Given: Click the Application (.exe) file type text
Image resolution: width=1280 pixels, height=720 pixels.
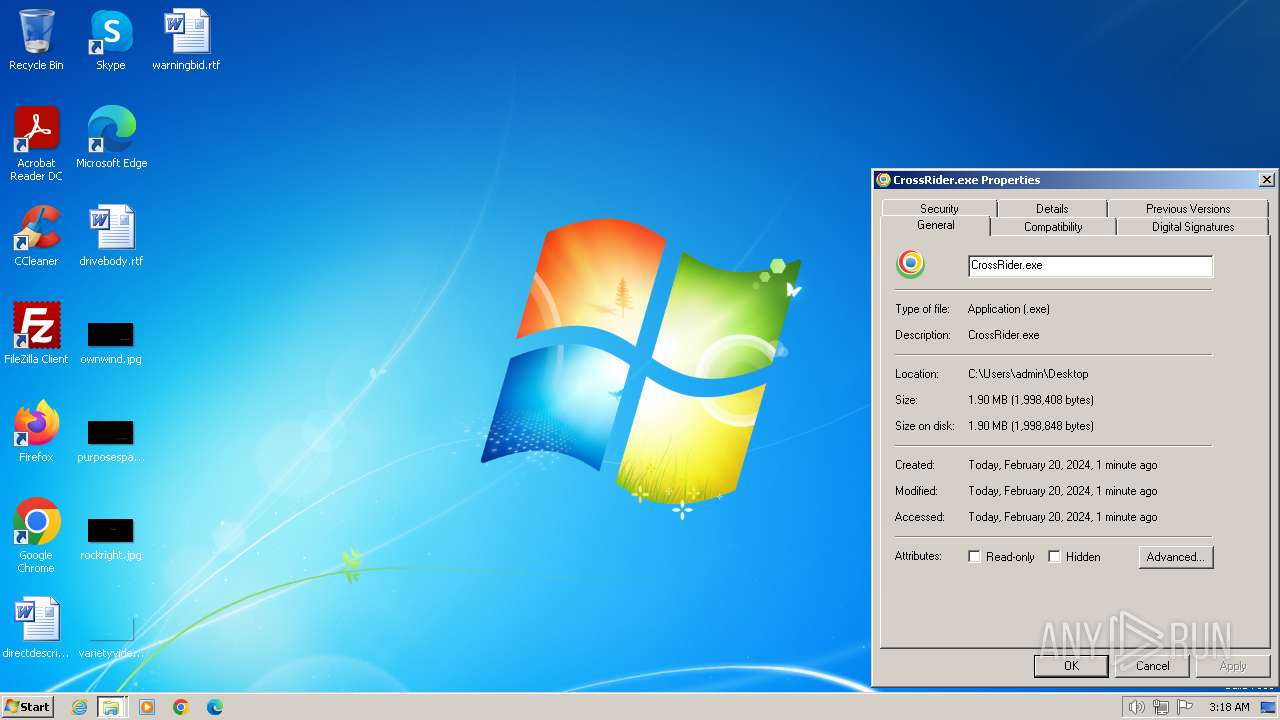Looking at the screenshot, I should pos(1009,309).
